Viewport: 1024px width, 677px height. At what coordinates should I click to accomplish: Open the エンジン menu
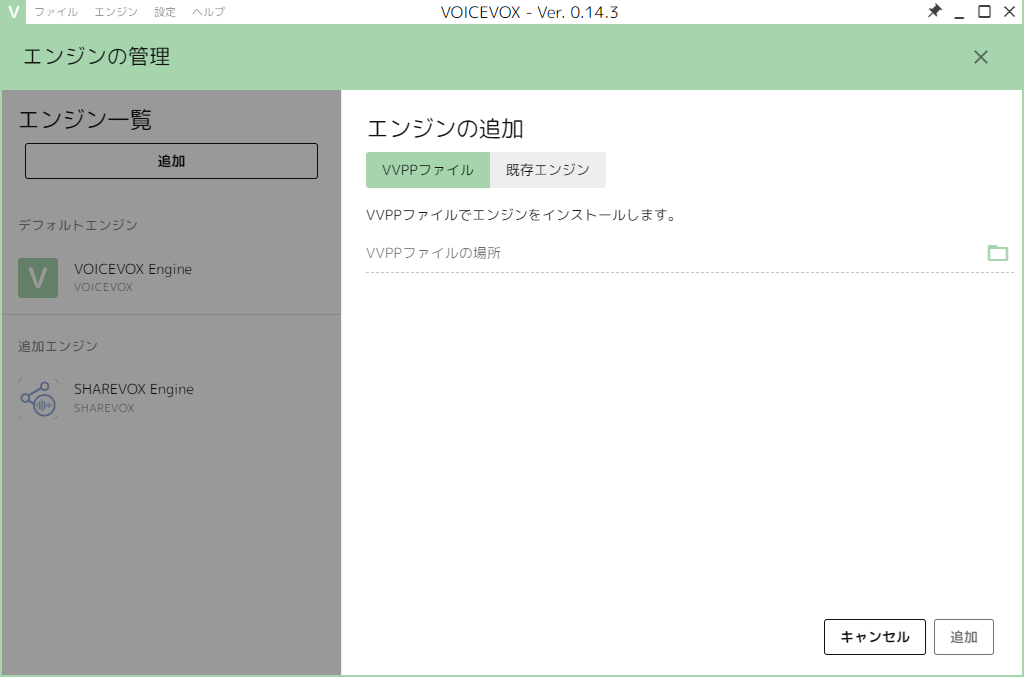point(117,12)
